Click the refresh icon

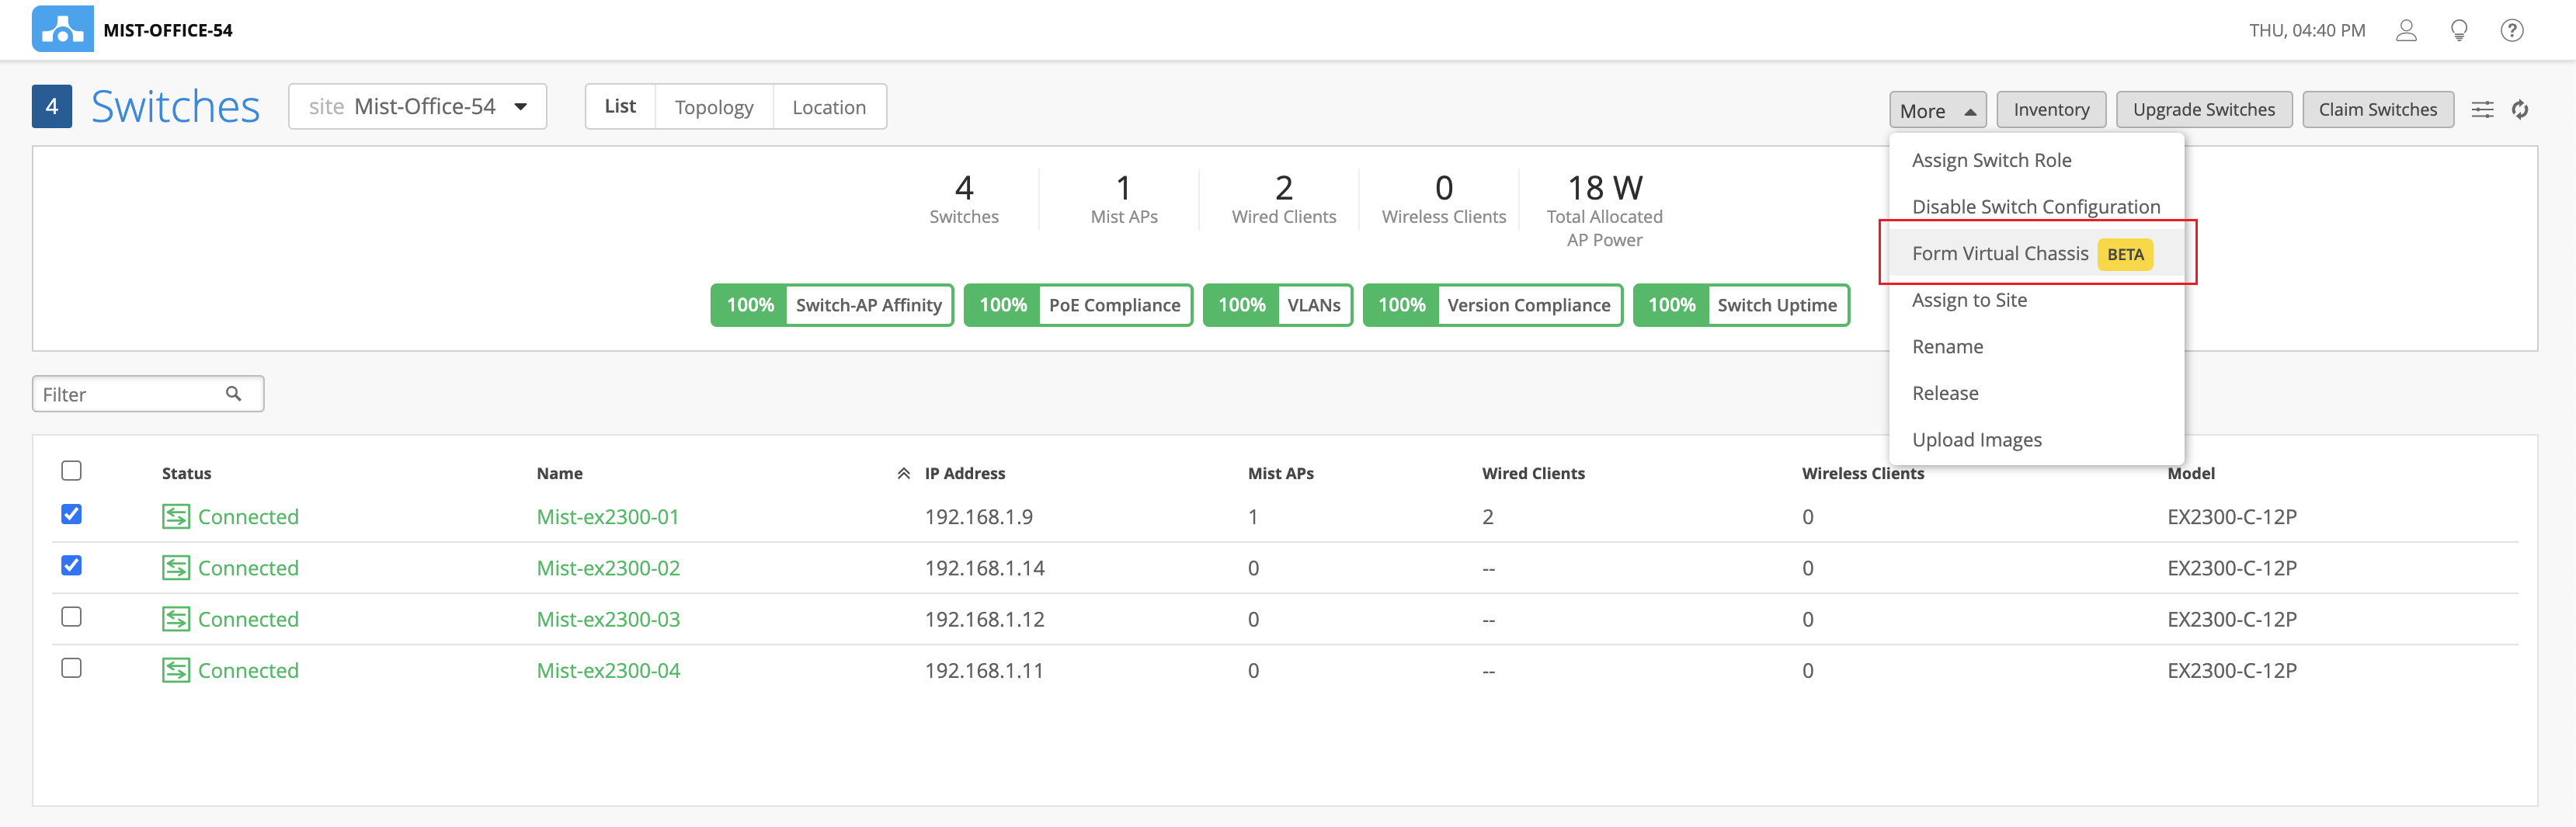point(2520,110)
